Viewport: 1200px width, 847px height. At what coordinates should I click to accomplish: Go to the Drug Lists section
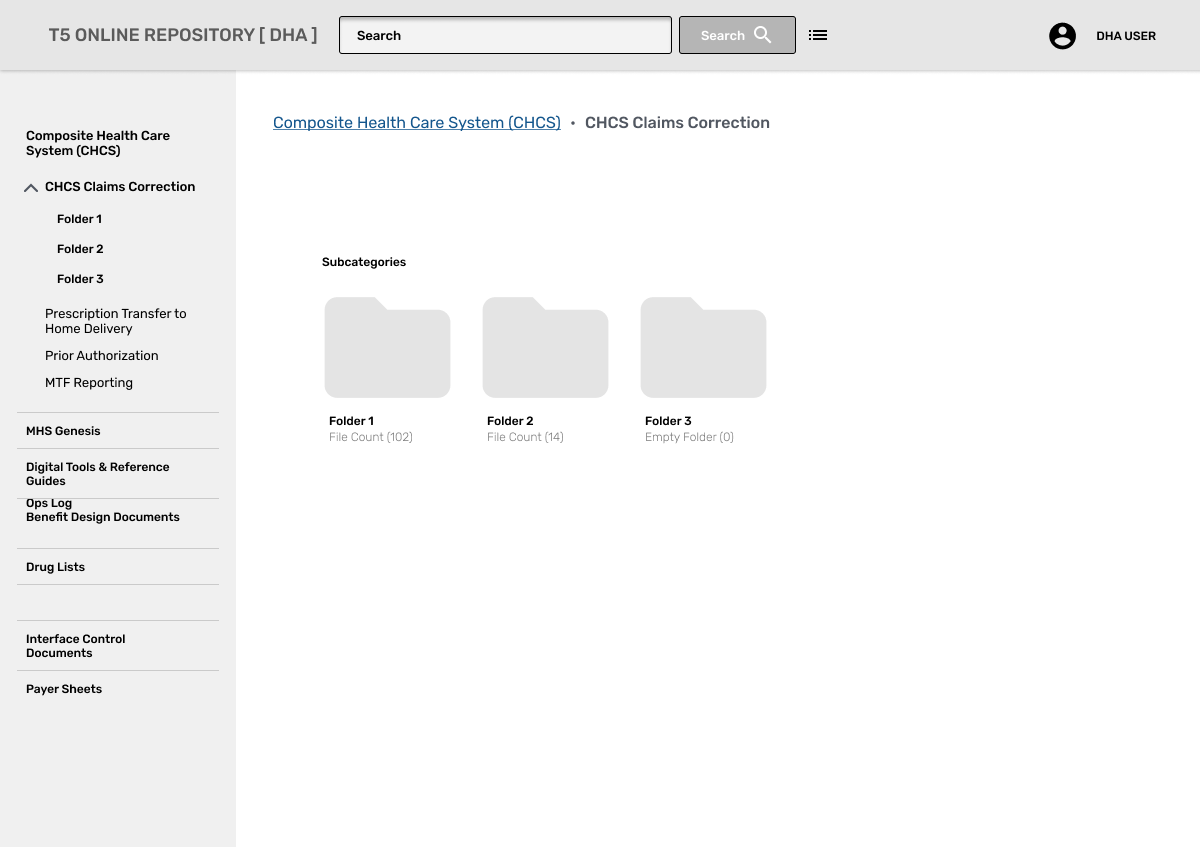55,567
